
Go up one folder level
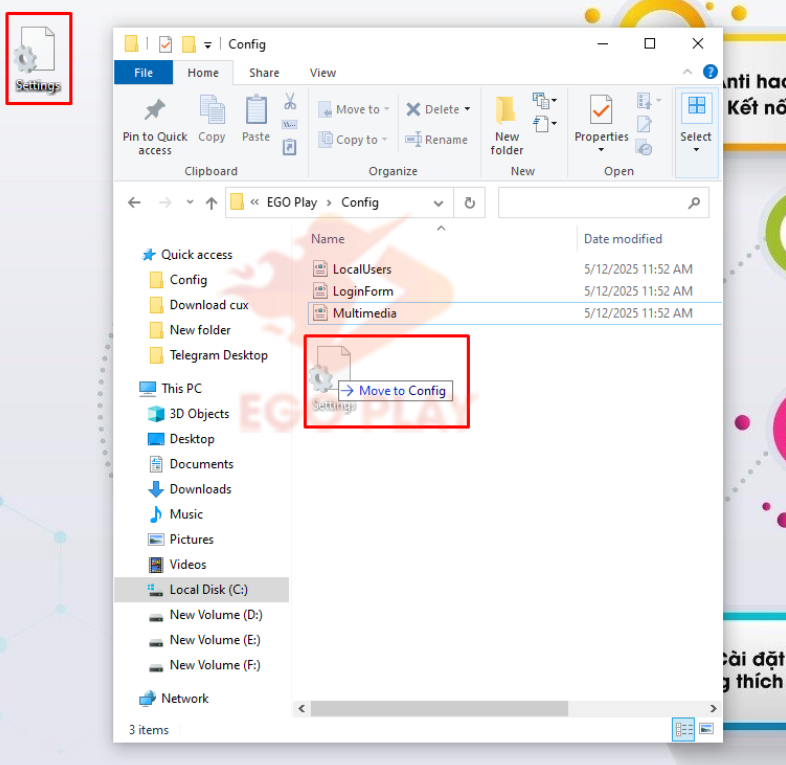pos(212,203)
